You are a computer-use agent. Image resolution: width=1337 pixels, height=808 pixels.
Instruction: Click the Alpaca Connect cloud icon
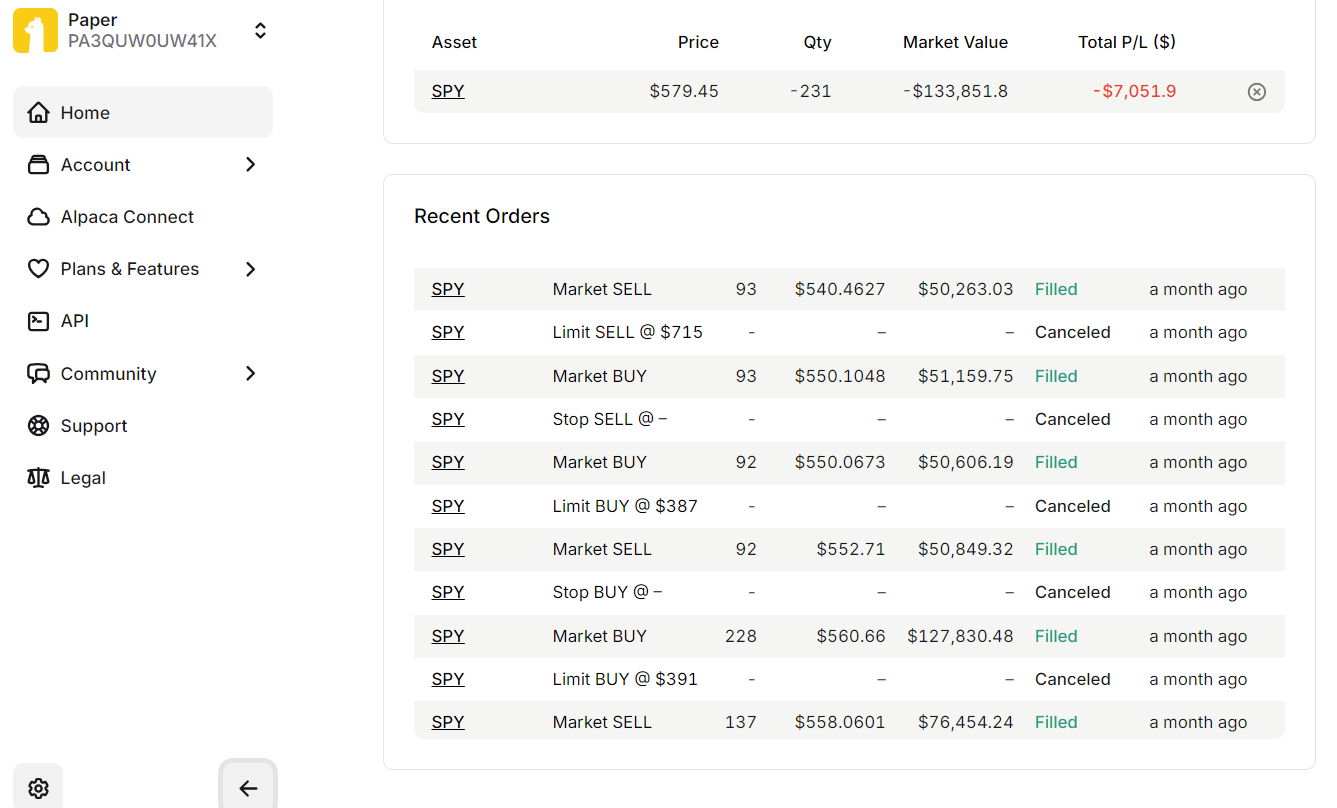click(x=38, y=217)
